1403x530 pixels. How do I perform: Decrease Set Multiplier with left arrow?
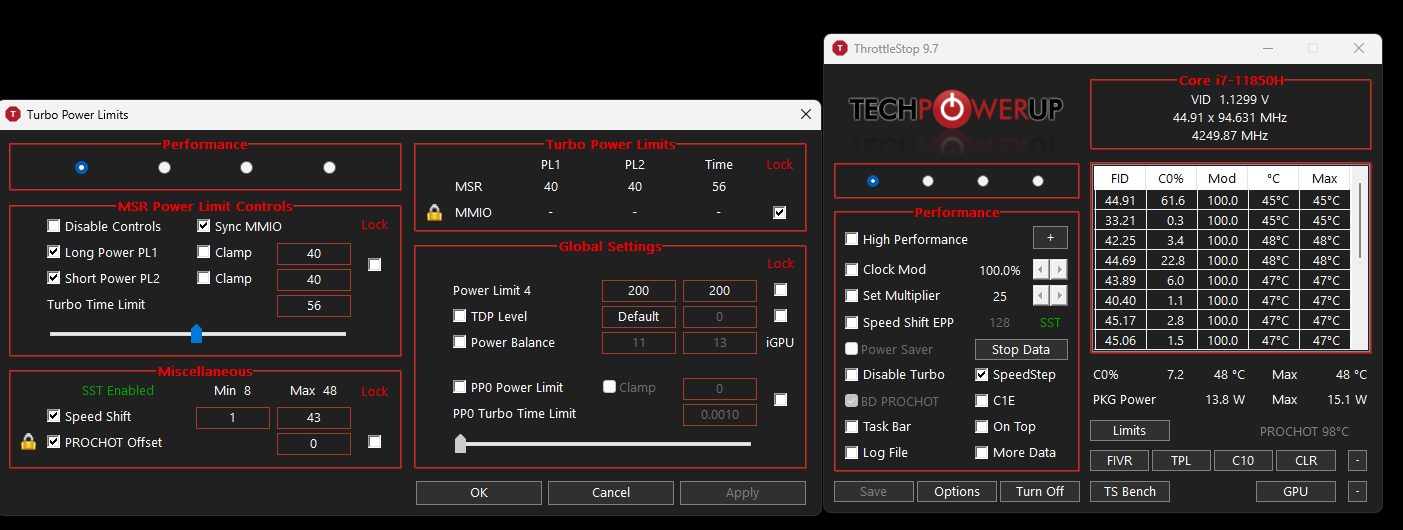coord(1041,296)
